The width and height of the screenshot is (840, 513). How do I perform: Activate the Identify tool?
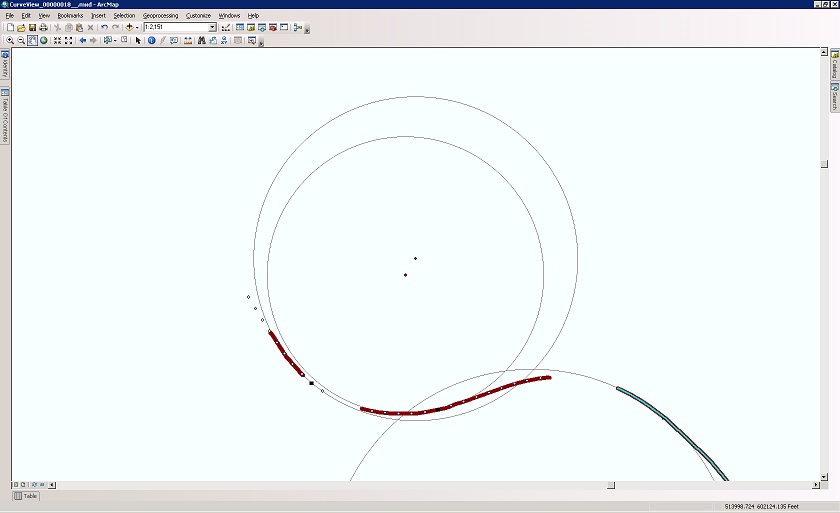click(152, 41)
